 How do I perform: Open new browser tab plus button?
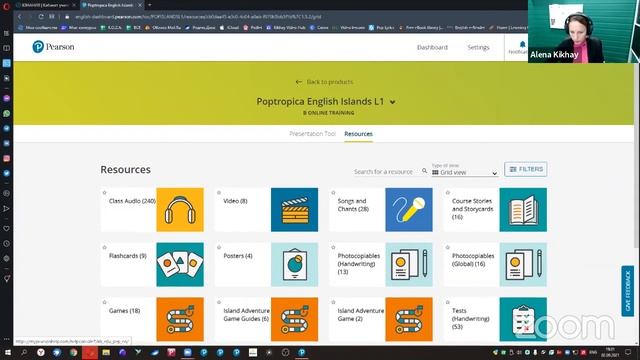coord(150,5)
